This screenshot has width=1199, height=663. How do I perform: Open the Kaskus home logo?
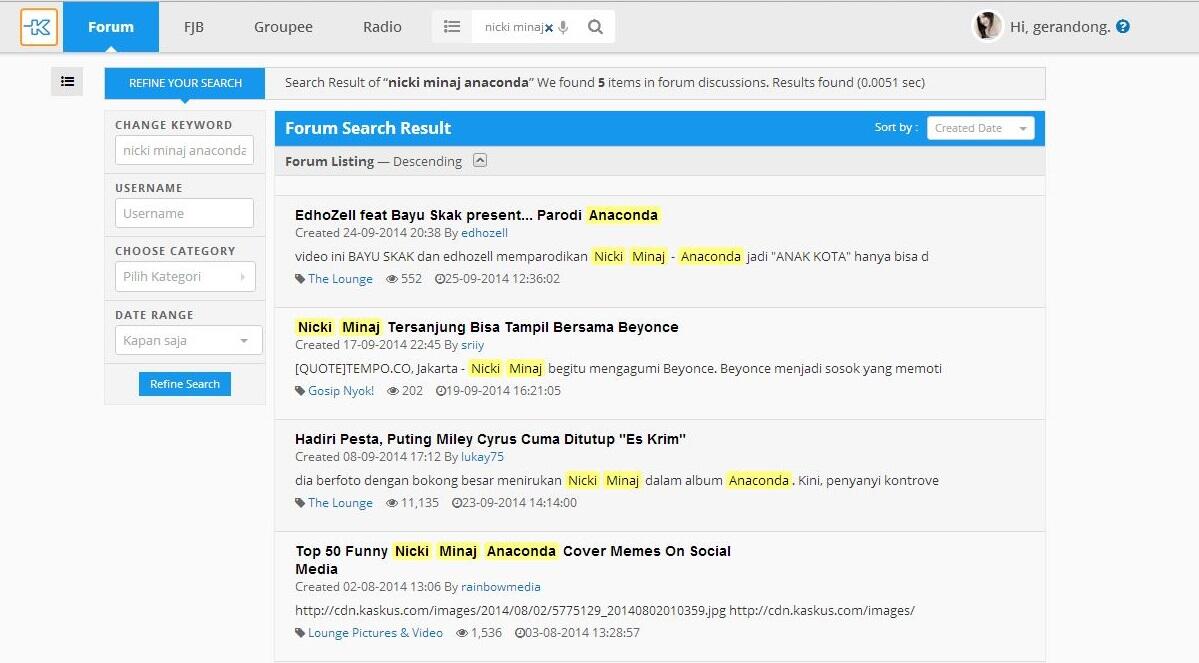tap(39, 27)
